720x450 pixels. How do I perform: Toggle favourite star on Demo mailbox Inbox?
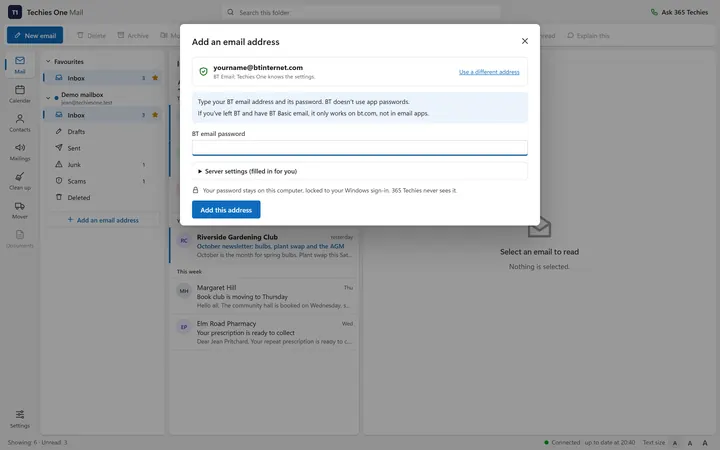[155, 114]
